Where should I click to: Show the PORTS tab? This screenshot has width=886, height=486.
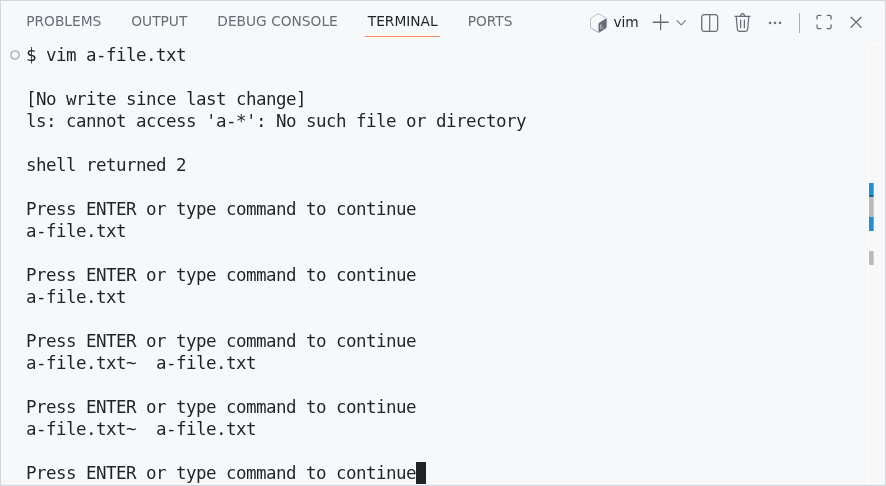[490, 21]
